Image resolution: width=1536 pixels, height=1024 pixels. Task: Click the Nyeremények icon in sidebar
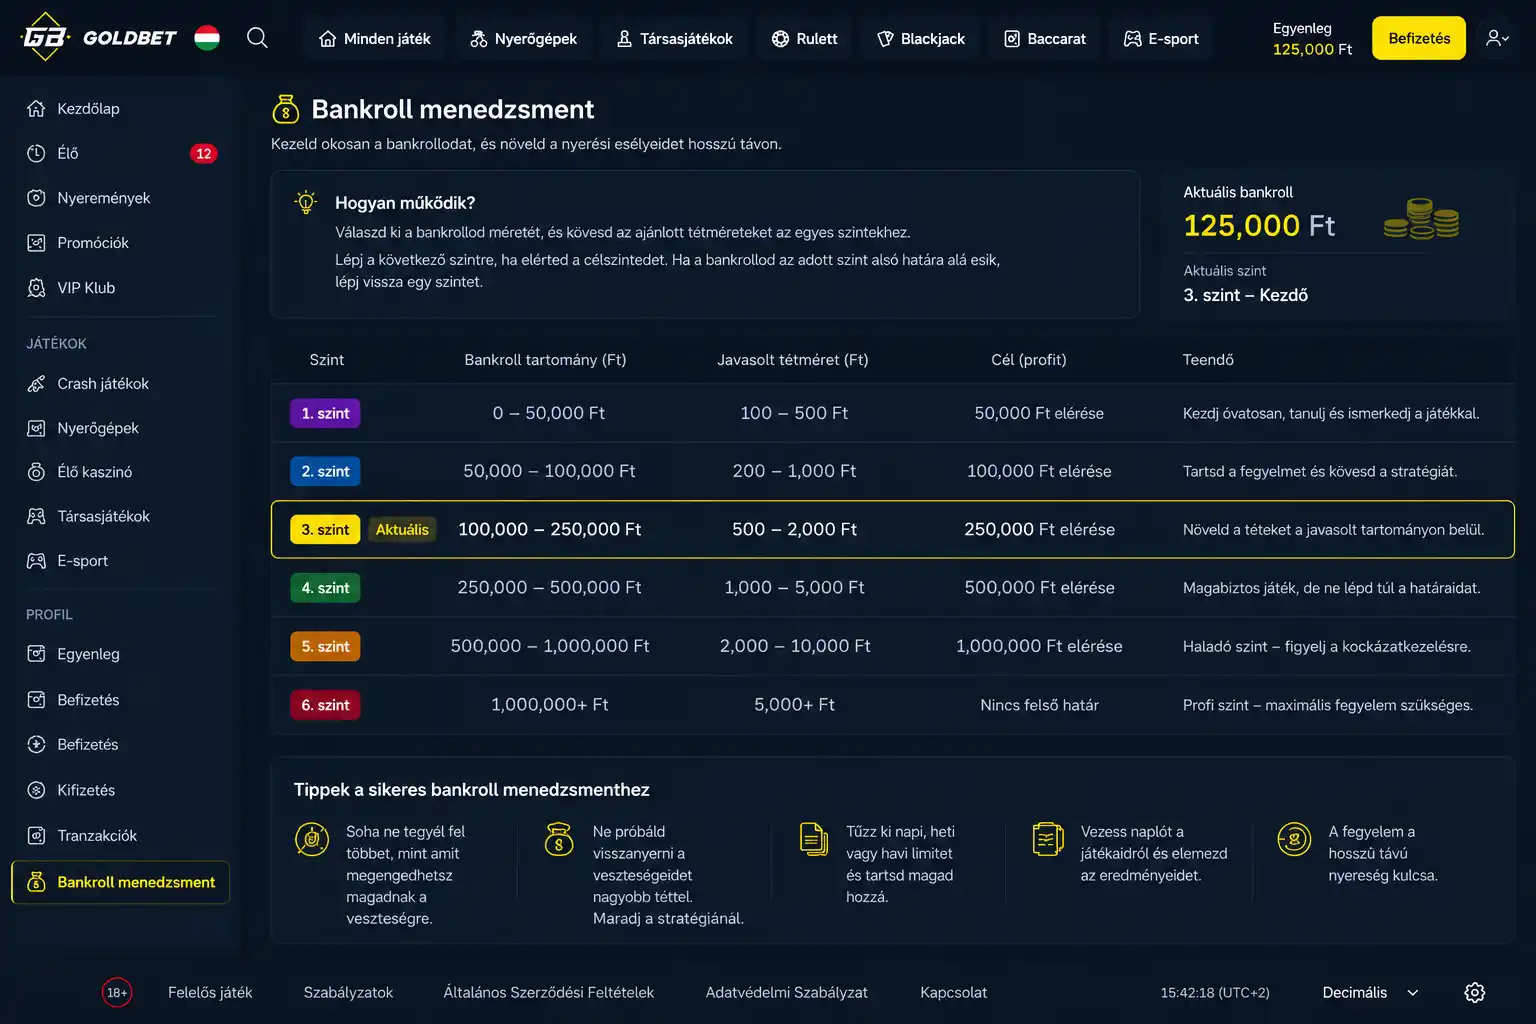[36, 198]
